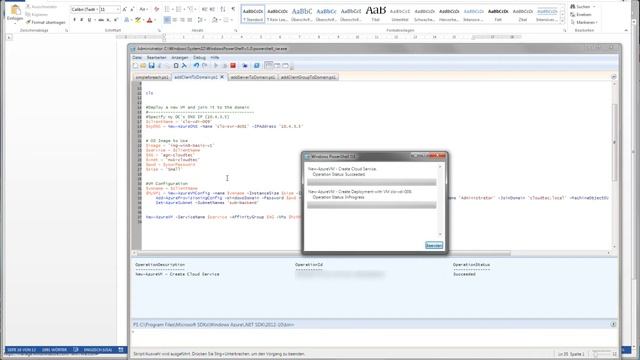Switch to simpleforeach.ps1 tab
640x360 pixels.
pos(152,77)
